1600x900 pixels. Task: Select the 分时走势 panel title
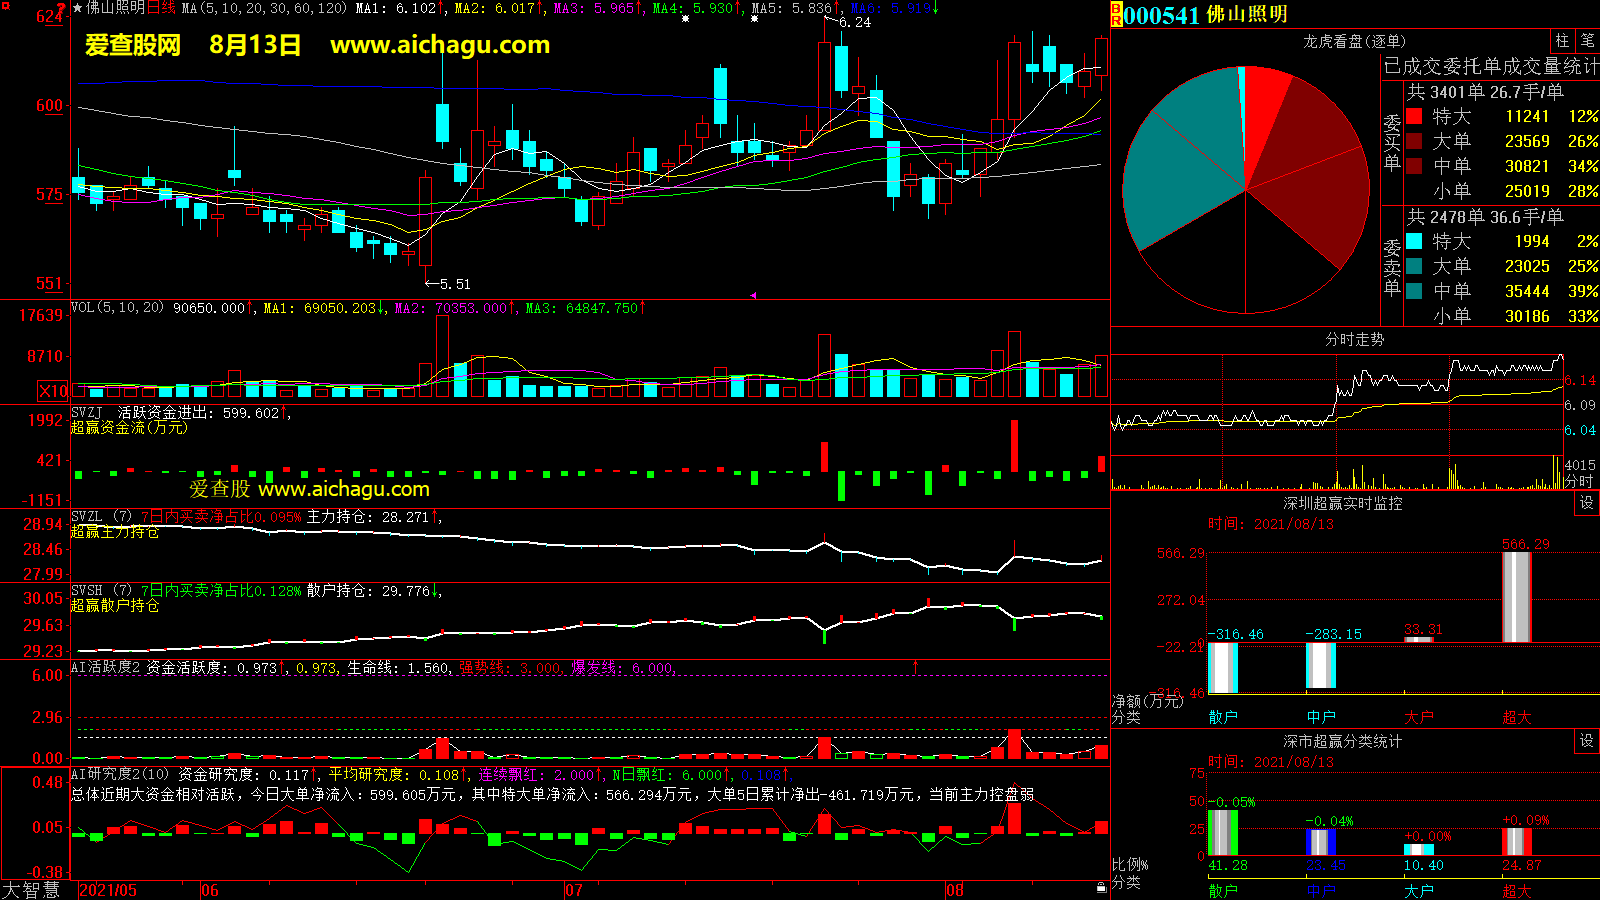tap(1354, 340)
